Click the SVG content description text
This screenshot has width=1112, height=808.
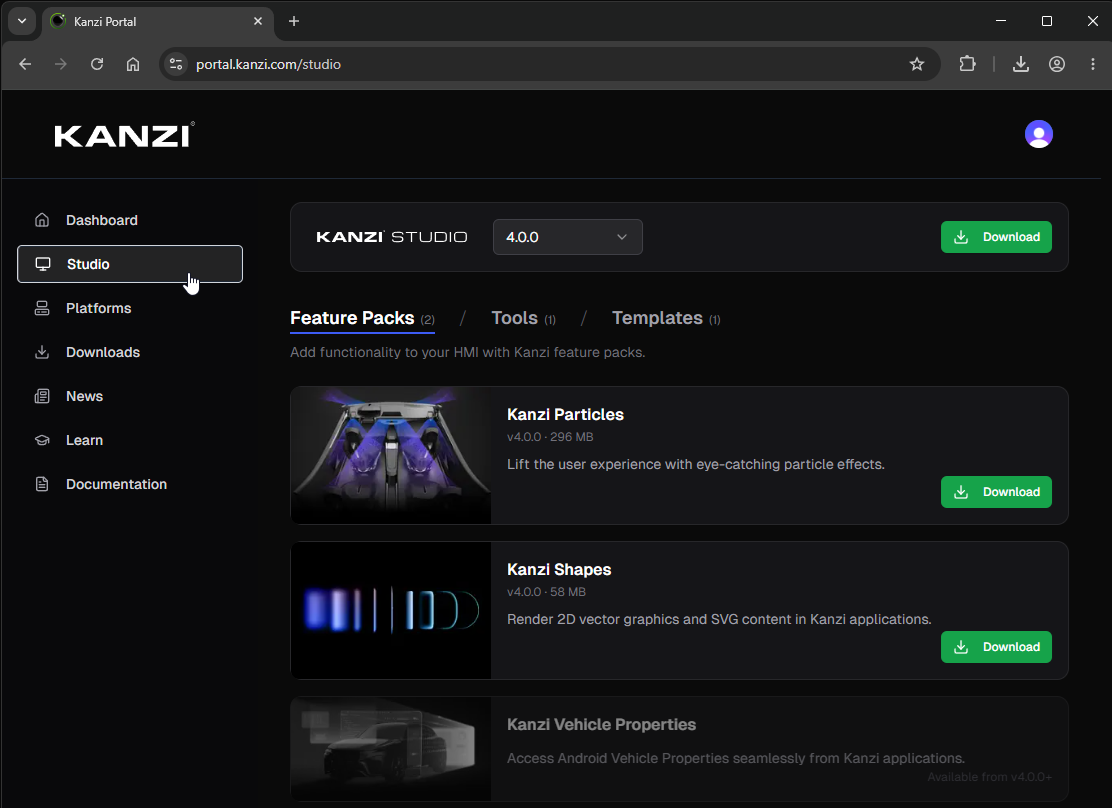719,619
